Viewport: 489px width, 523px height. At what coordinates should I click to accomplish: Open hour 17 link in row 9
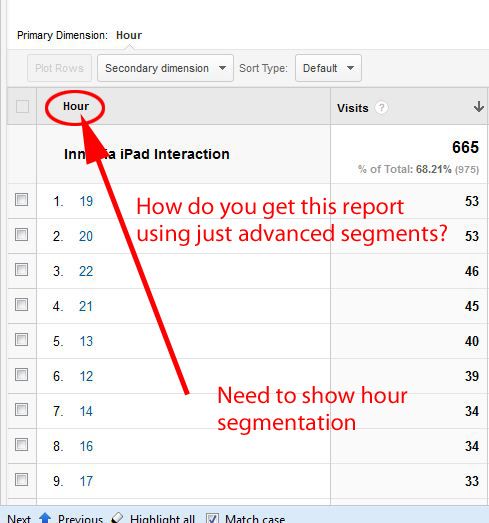(86, 481)
